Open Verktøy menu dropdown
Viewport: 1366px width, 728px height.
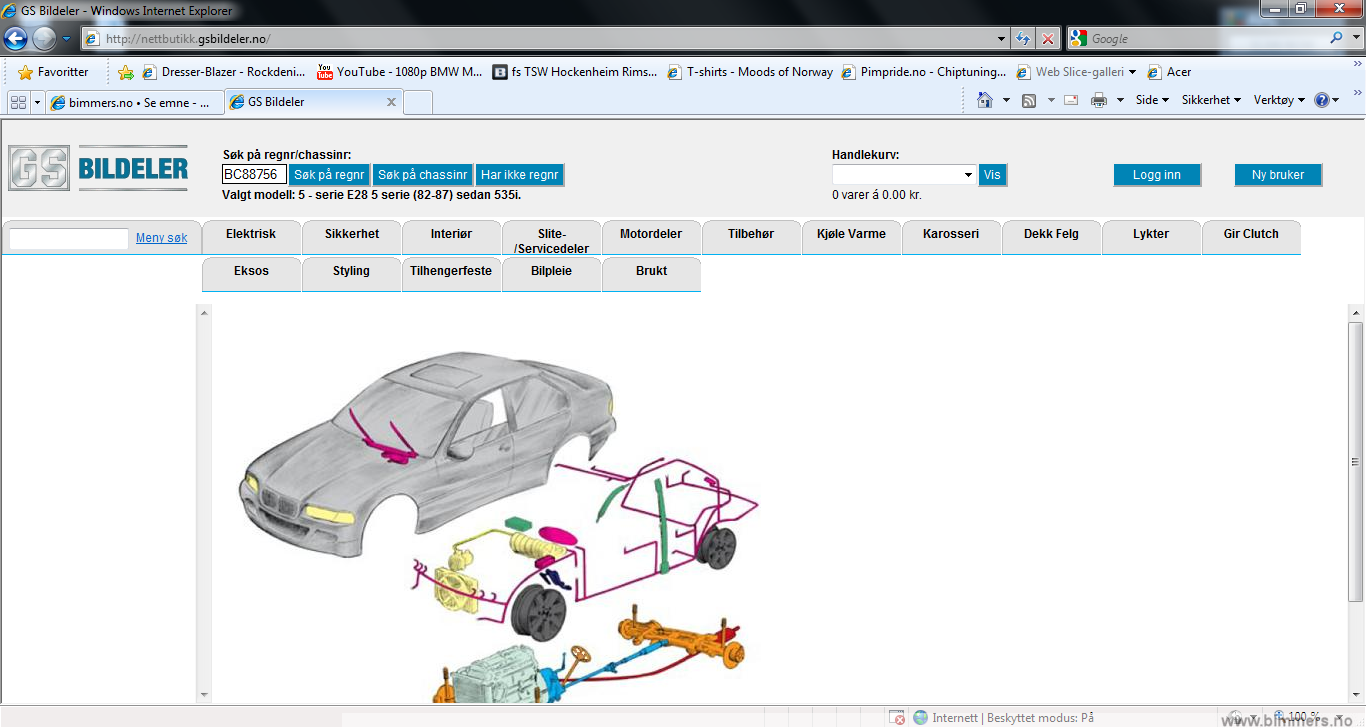click(x=1279, y=100)
